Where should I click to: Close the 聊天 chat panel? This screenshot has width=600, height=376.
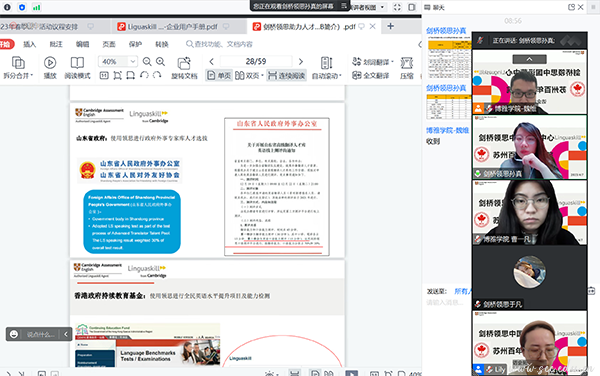click(580, 7)
